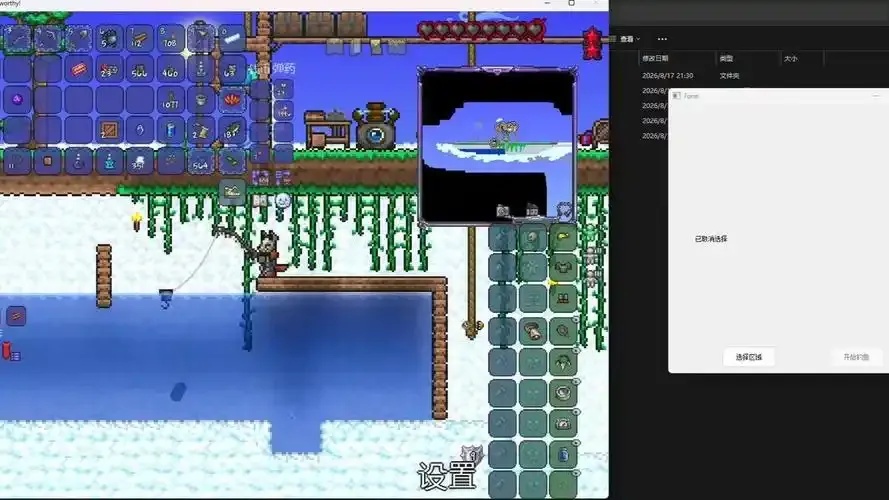Click the 已取消选择 status text
The height and width of the screenshot is (500, 889).
click(711, 239)
